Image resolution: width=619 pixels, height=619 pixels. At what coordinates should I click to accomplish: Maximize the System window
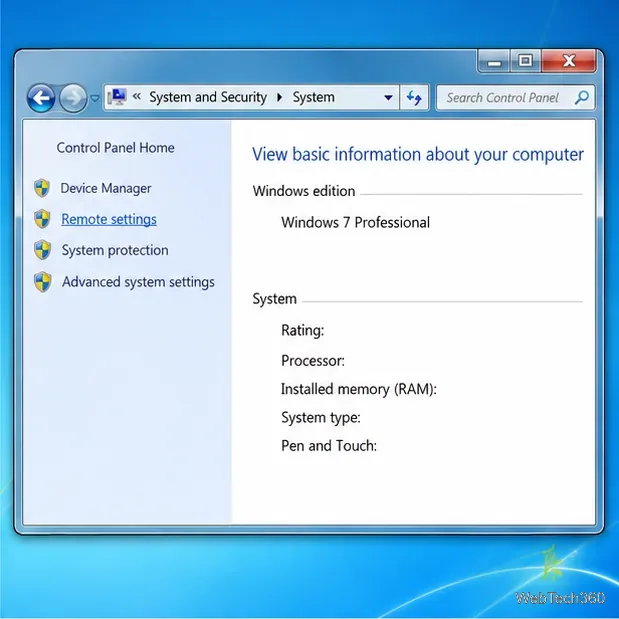[x=525, y=61]
